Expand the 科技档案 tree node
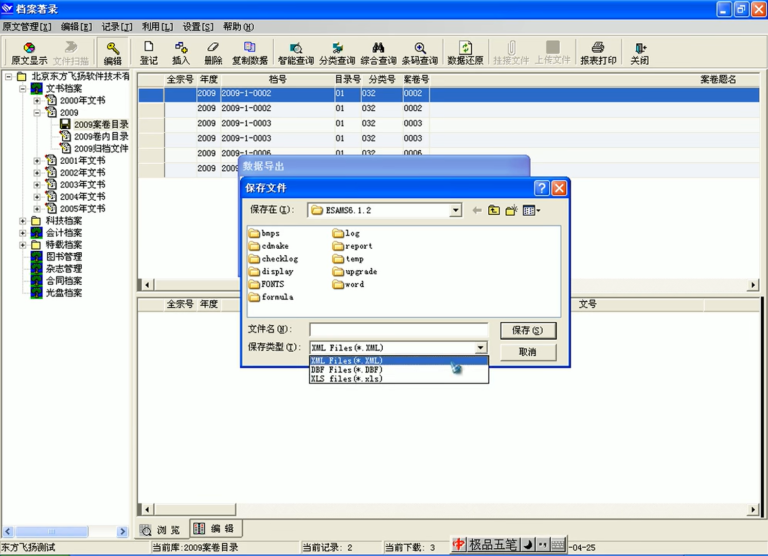Screen dimensions: 768x556 (23, 221)
